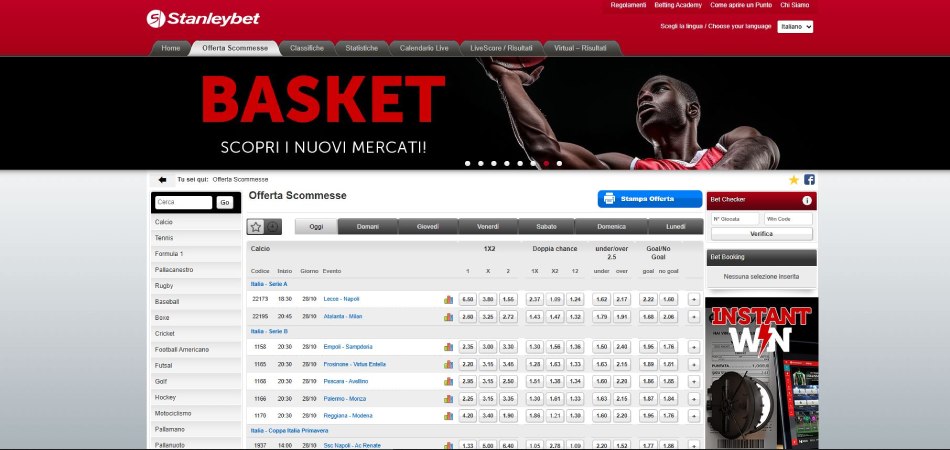
Task: Expand more markets for Empoli - Sampdoria
Action: (694, 347)
